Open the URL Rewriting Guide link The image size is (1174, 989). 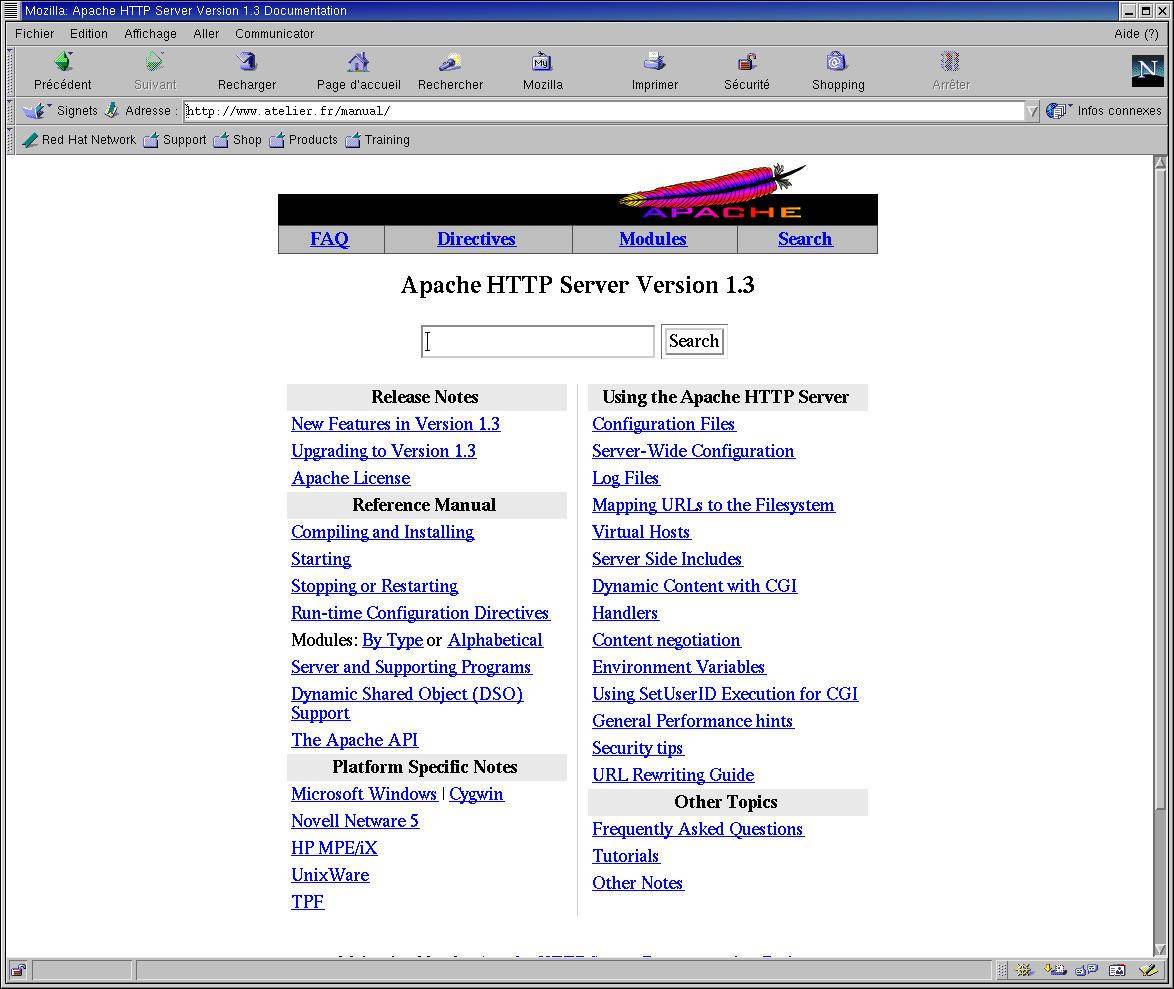[673, 775]
